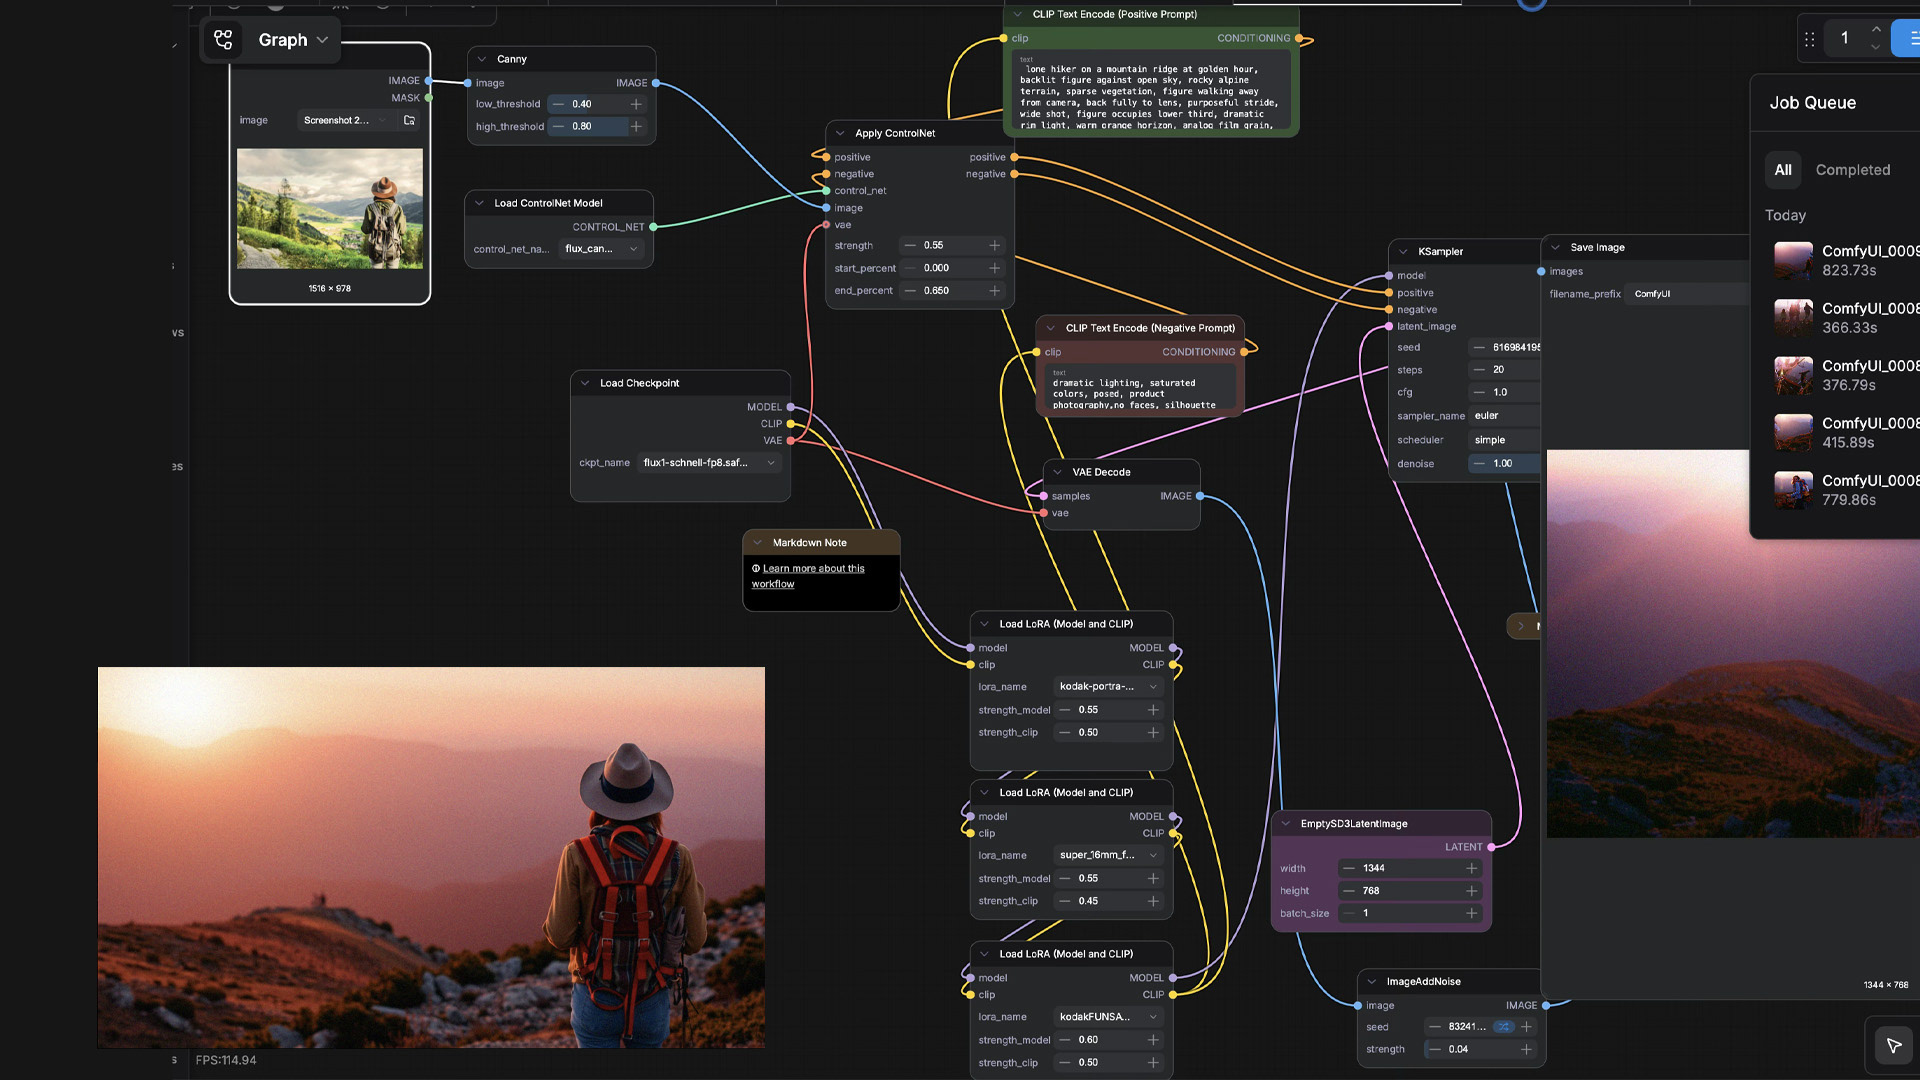Collapse the Save Image node

coord(1555,247)
